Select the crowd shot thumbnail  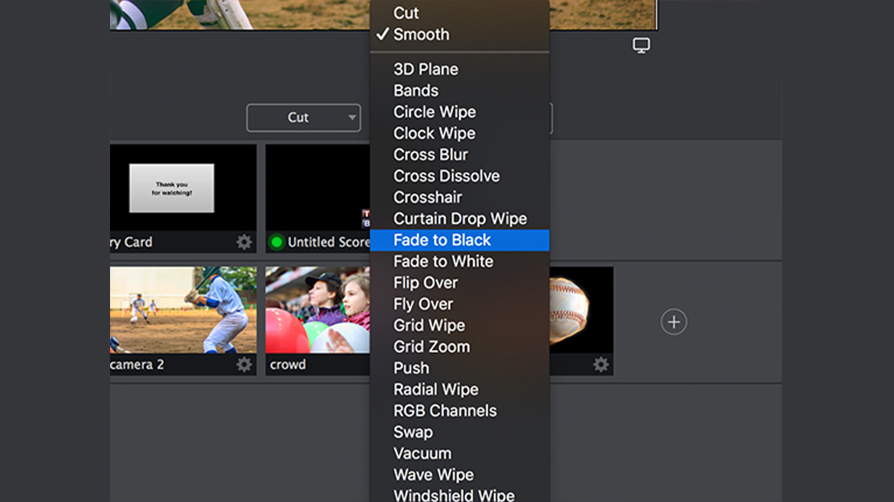(318, 310)
